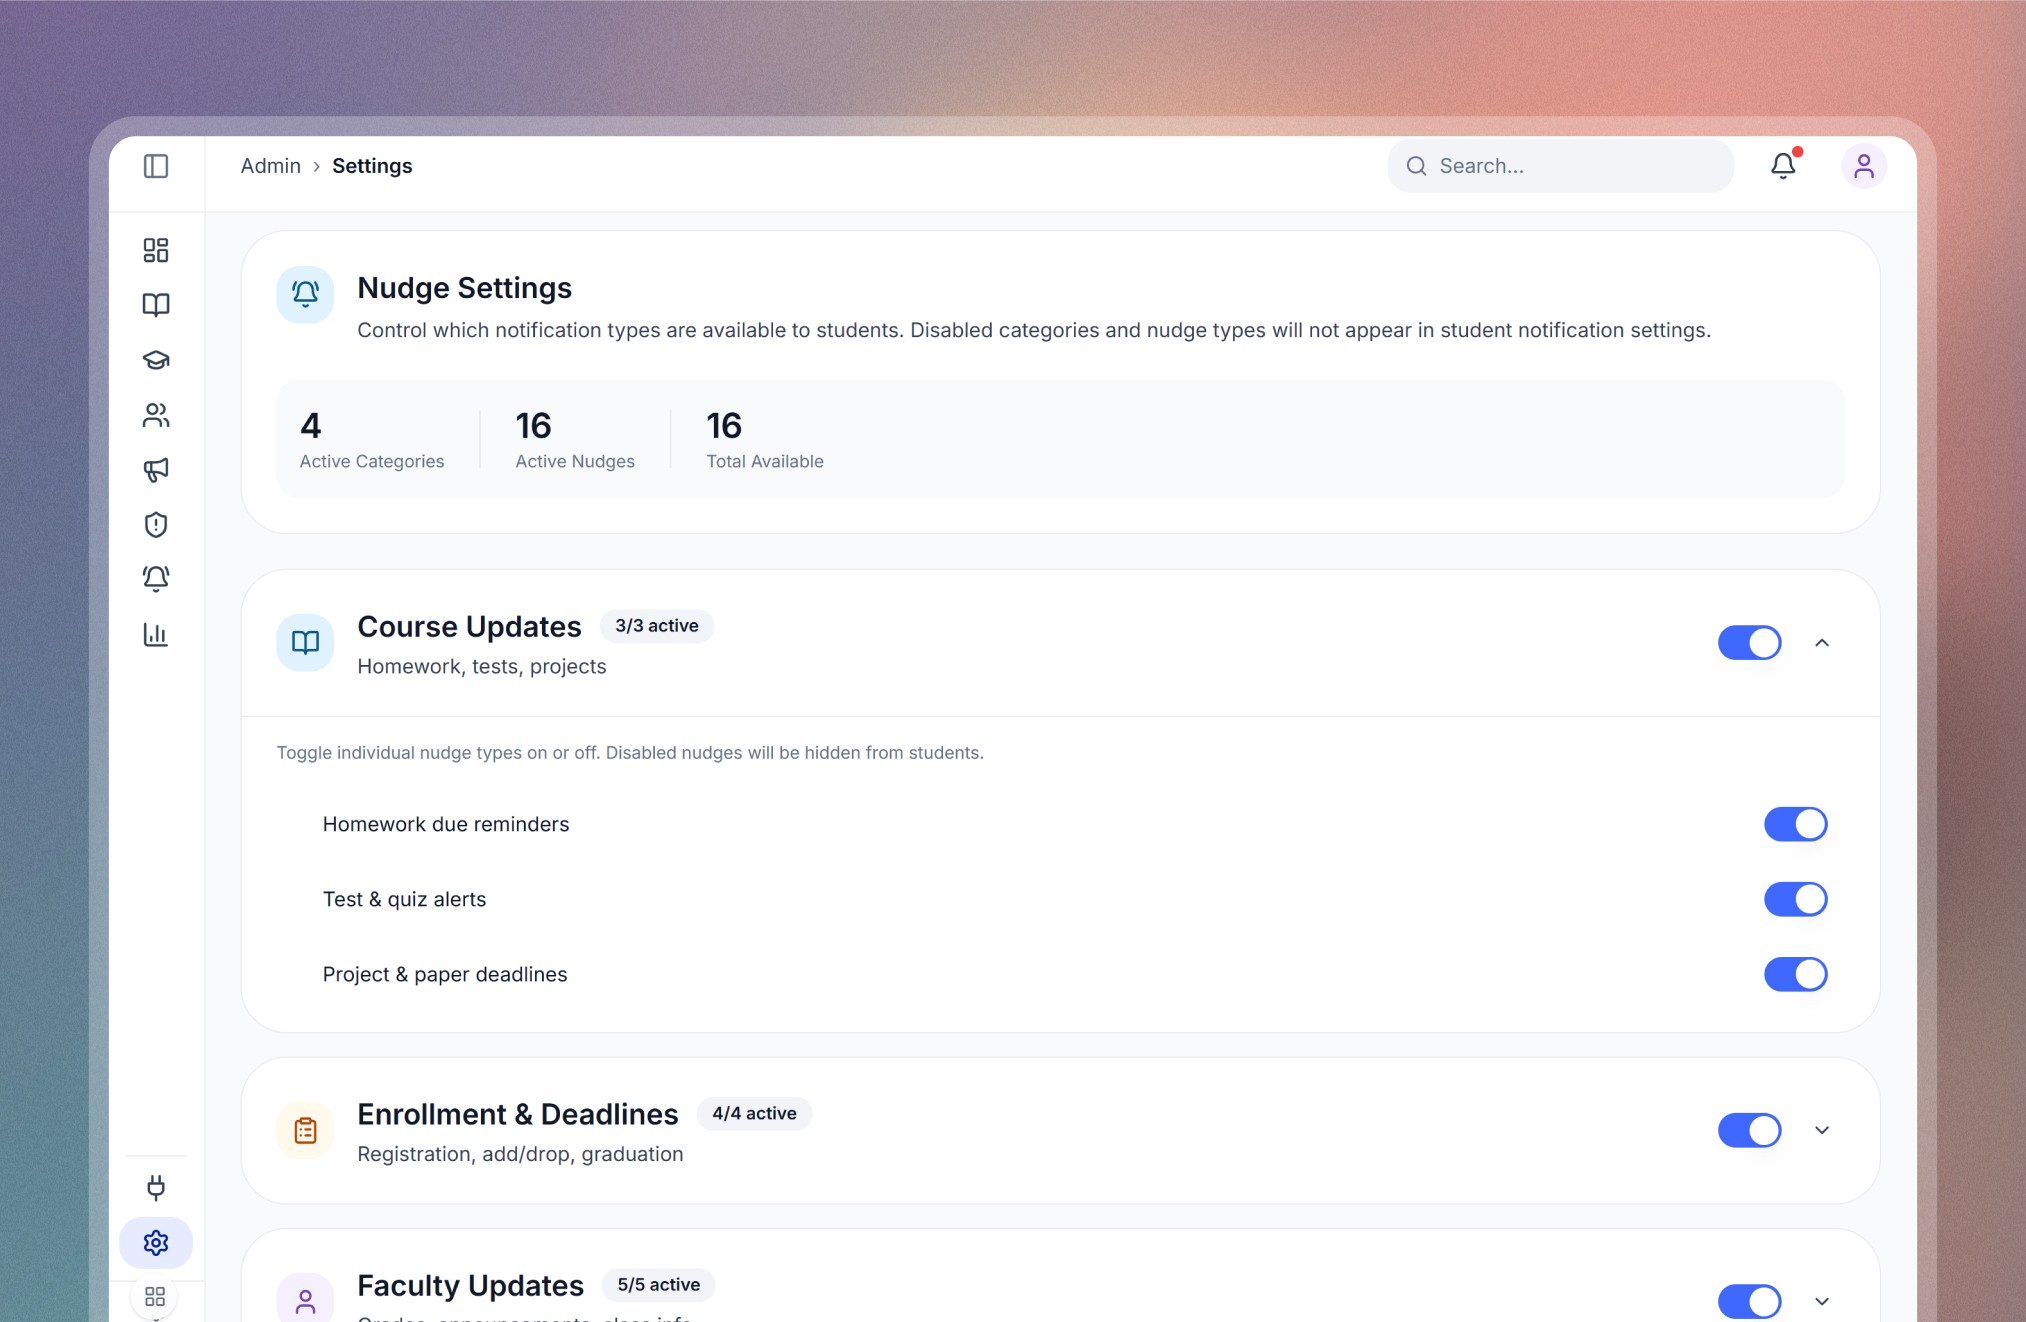Expand the Enrollment & Deadlines section

pos(1822,1130)
